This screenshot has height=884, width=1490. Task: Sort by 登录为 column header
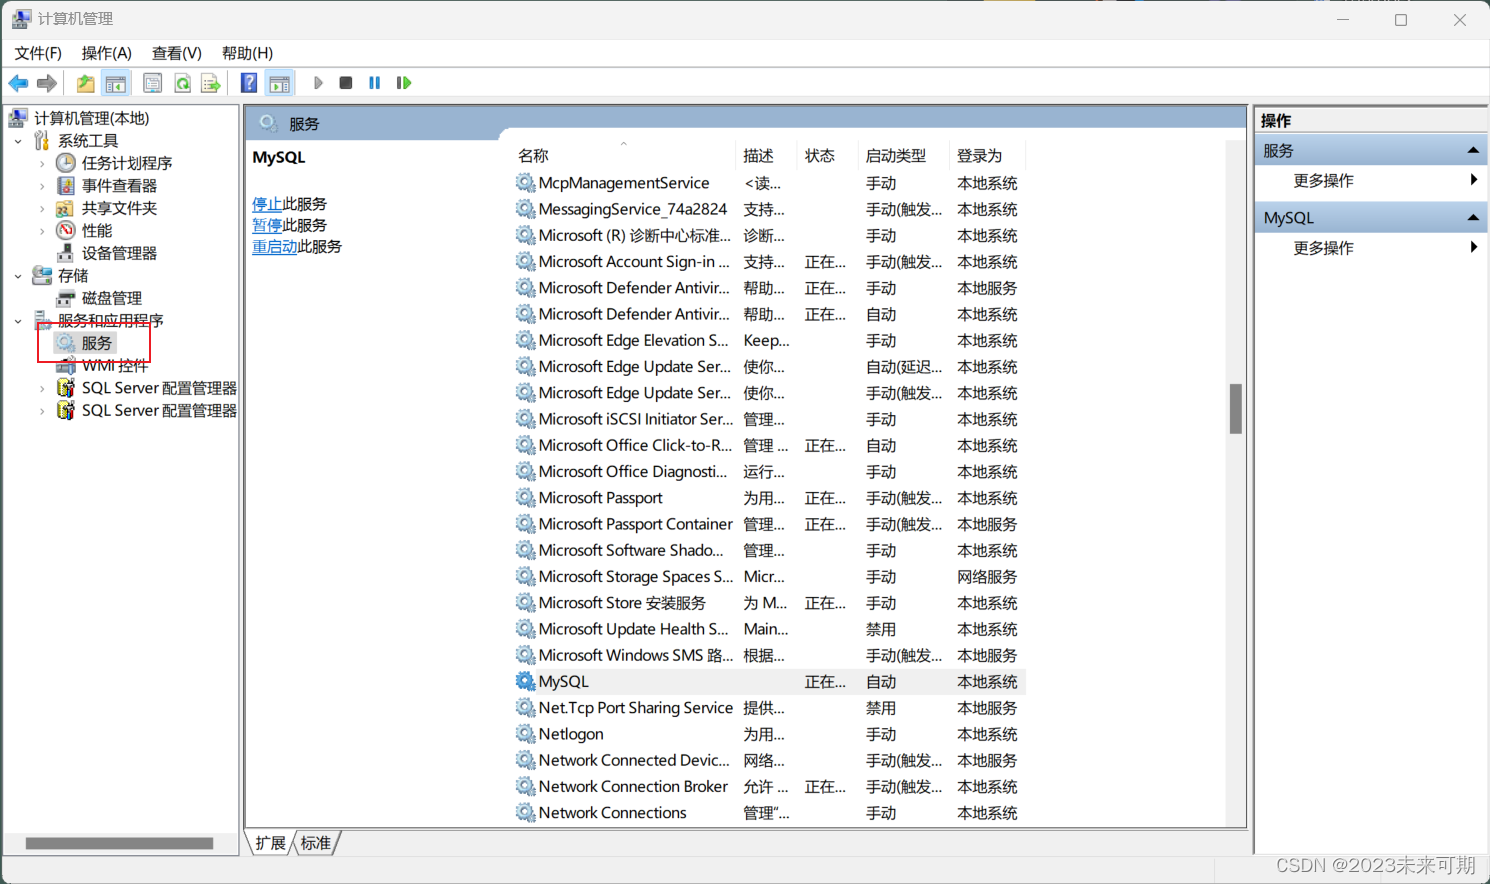[988, 155]
